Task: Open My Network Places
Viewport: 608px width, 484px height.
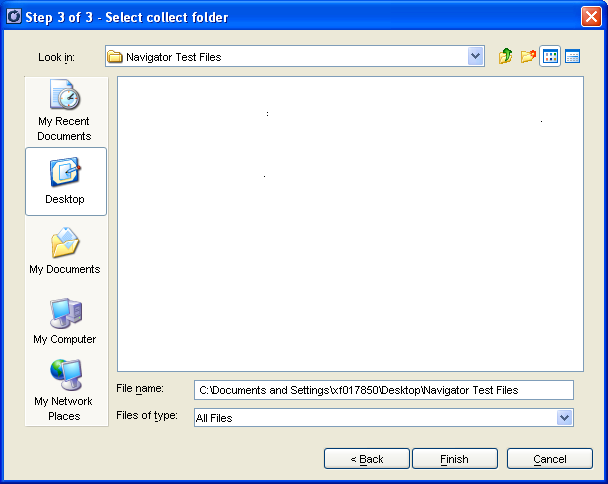Action: [x=65, y=391]
